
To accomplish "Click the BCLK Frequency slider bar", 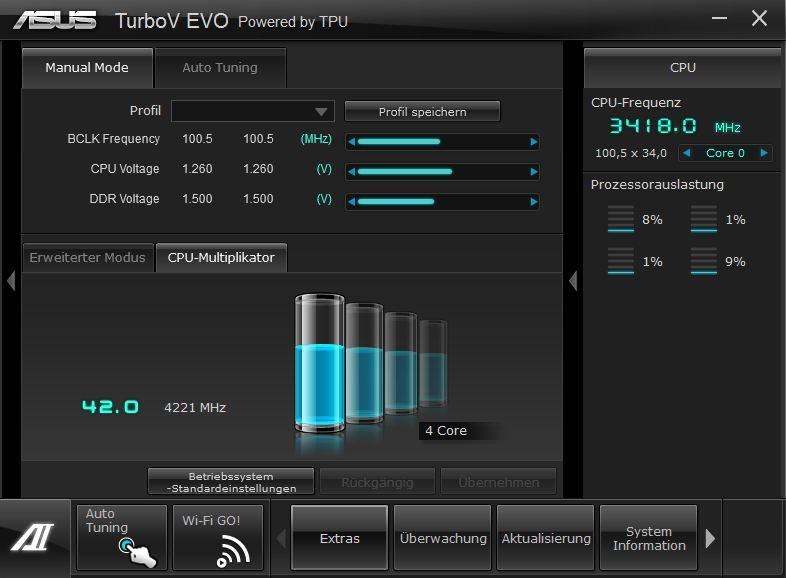I will point(443,142).
